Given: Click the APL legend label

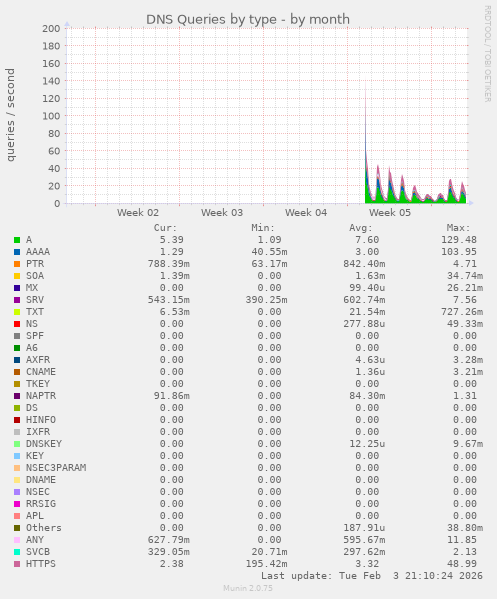Looking at the screenshot, I should point(35,516).
